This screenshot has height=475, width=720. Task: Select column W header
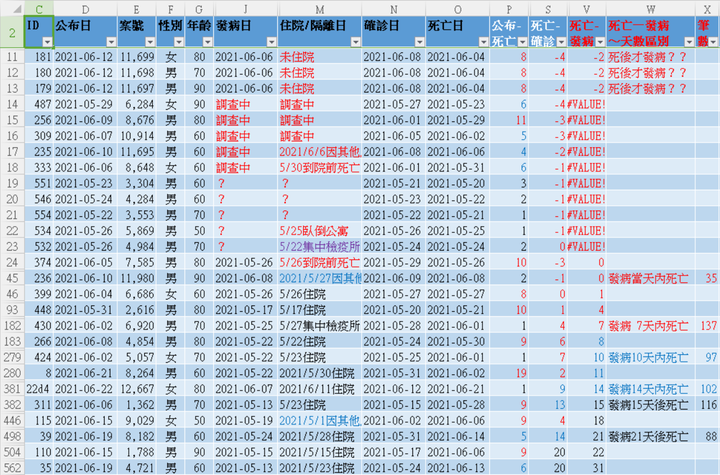pyautogui.click(x=651, y=9)
